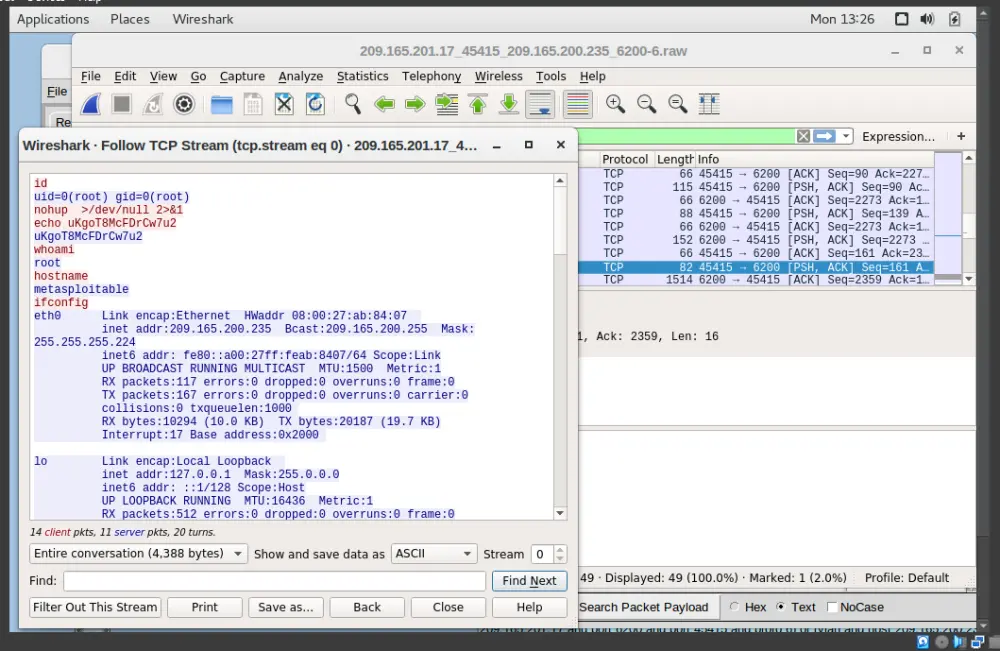Open the Telephony menu
Viewport: 1000px width, 651px height.
point(431,76)
